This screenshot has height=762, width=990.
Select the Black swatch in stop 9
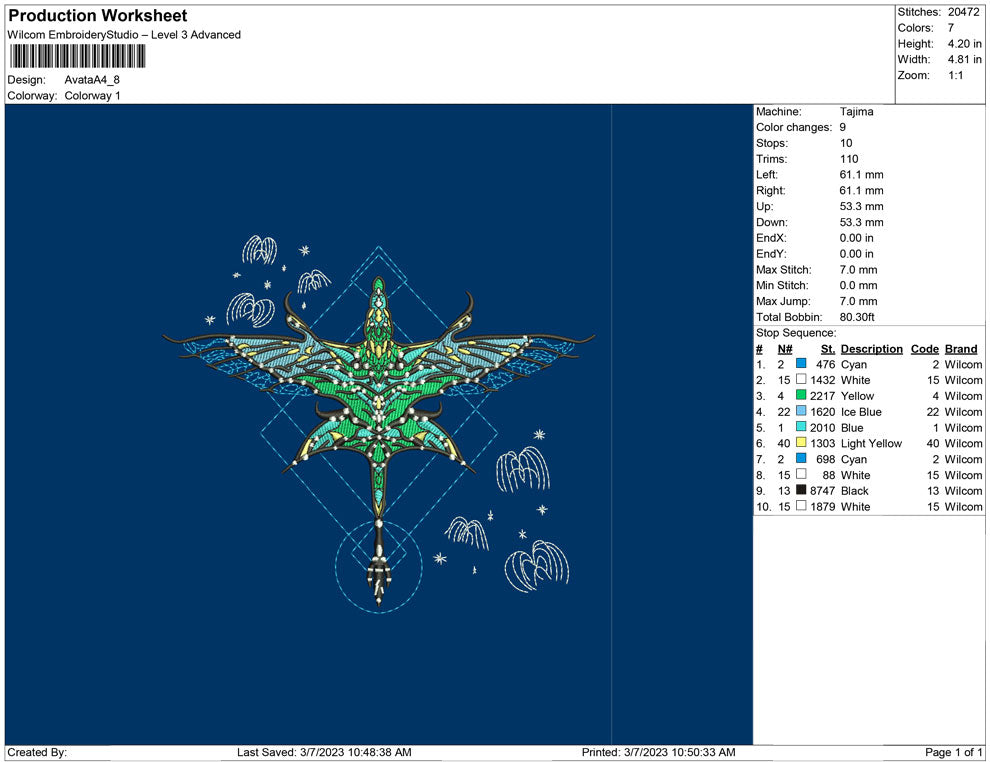801,490
